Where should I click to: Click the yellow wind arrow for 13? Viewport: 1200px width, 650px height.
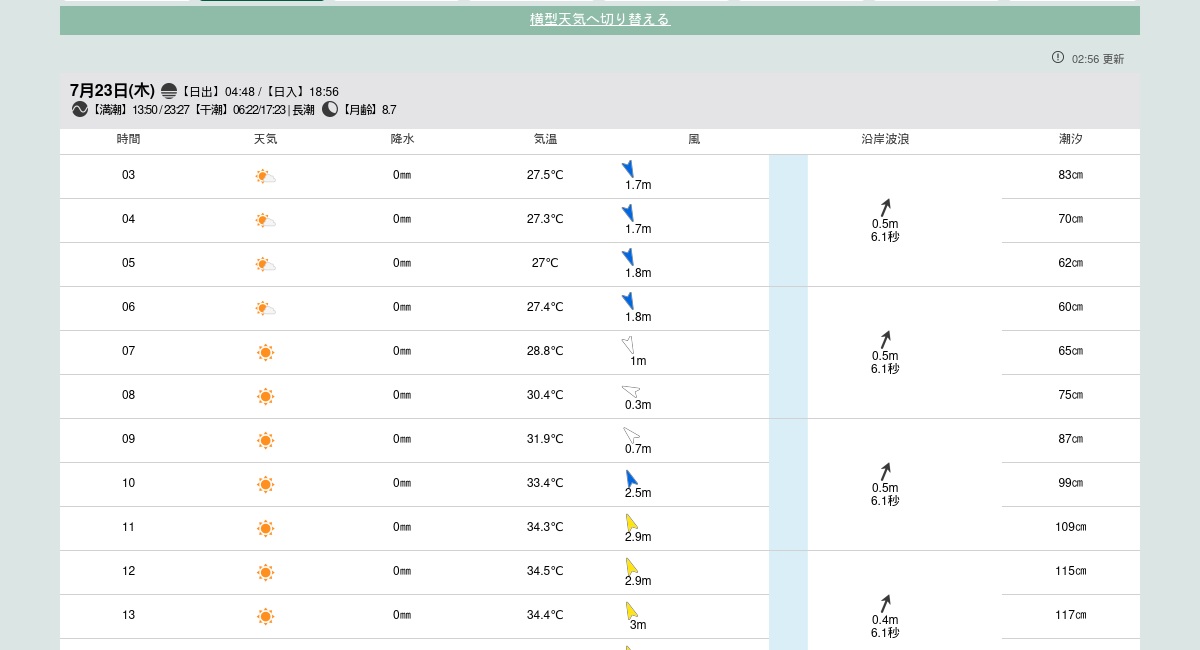click(632, 610)
